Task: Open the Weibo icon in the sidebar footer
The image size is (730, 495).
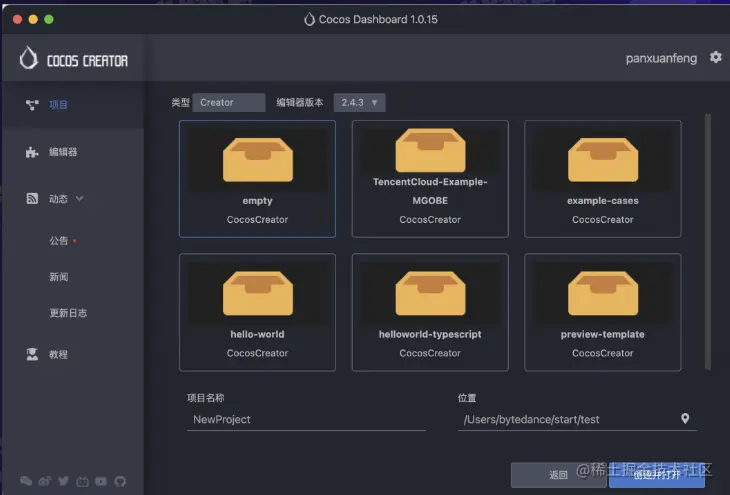Action: pos(45,481)
